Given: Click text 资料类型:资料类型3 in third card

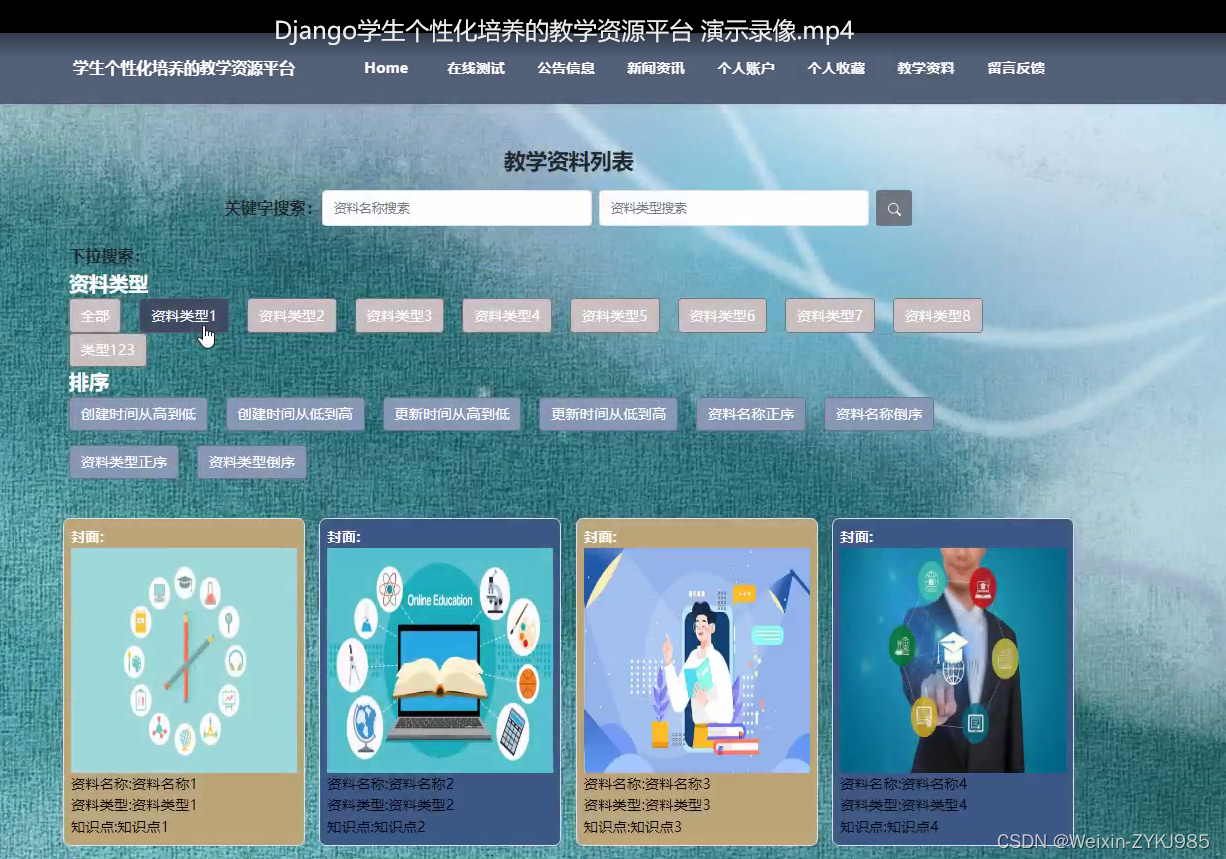Looking at the screenshot, I should tap(647, 805).
